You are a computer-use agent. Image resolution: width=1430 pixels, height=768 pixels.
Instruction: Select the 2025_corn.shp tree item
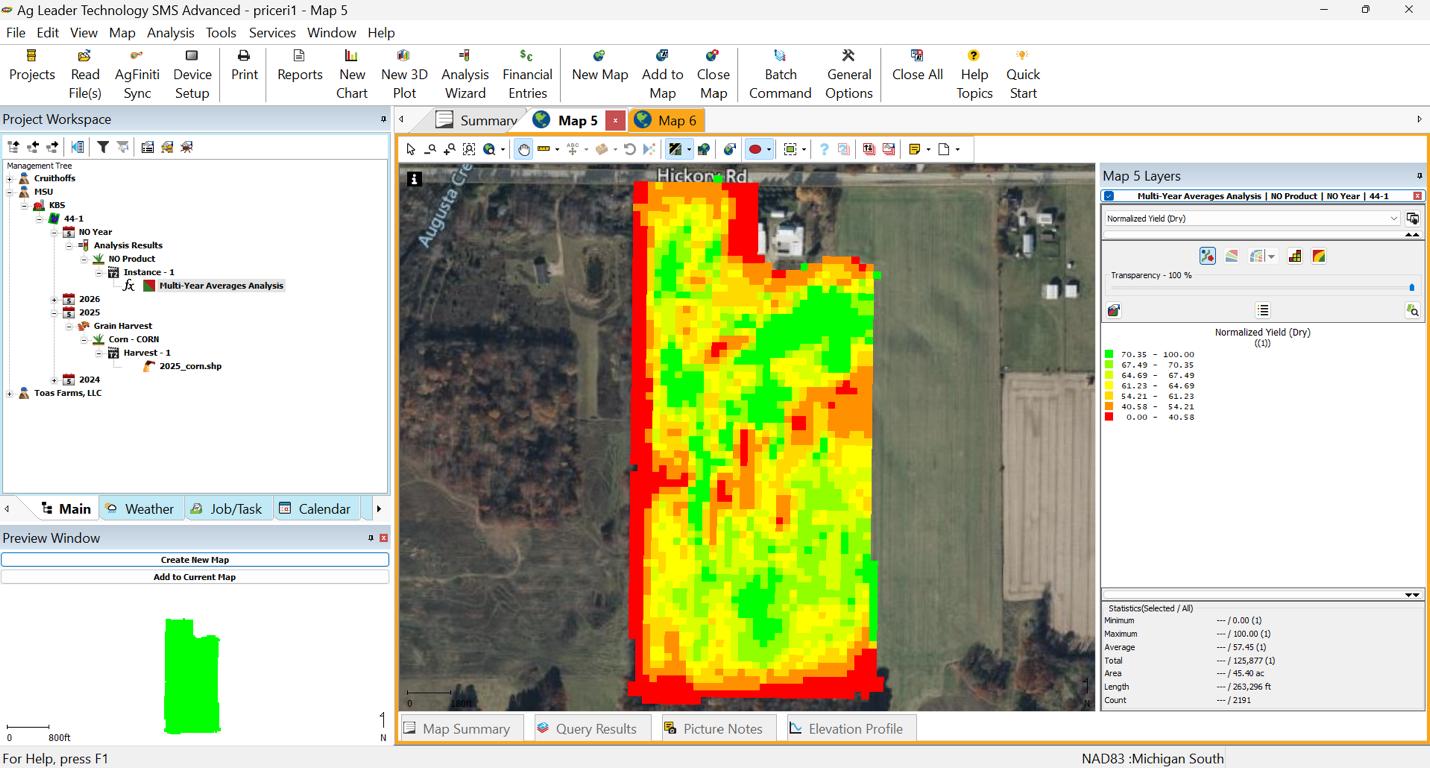pos(190,366)
